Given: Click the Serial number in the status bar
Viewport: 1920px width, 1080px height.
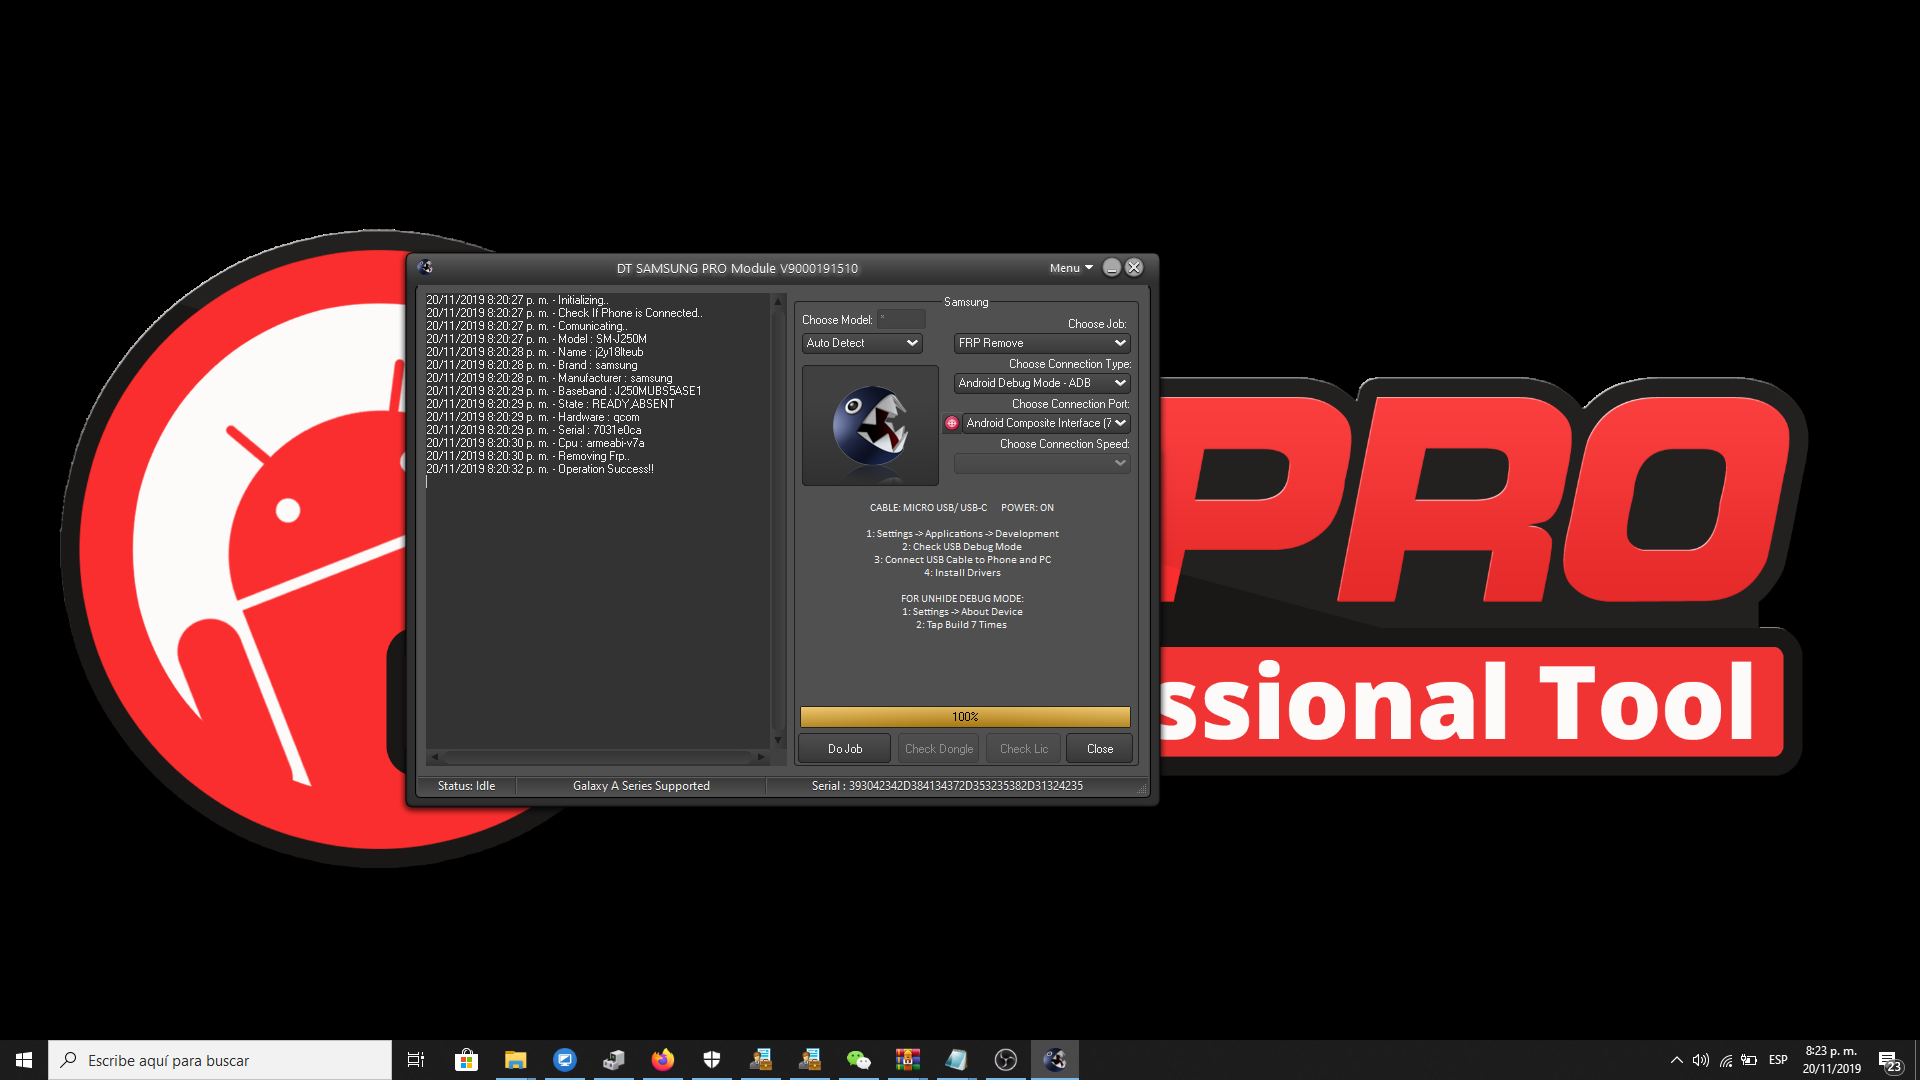Looking at the screenshot, I should [x=947, y=786].
